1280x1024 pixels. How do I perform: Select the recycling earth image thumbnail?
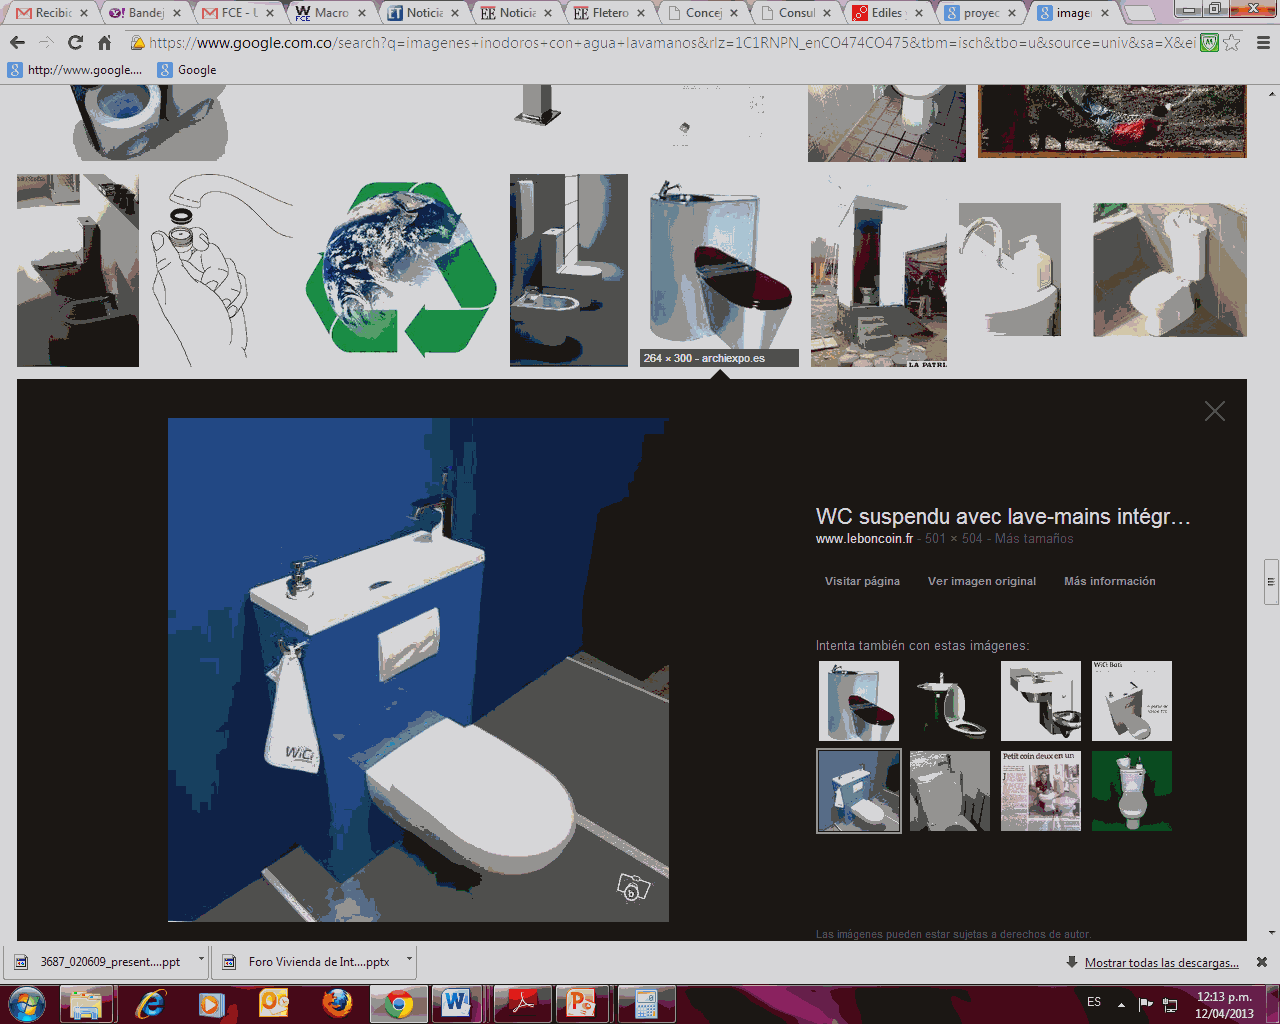click(401, 268)
